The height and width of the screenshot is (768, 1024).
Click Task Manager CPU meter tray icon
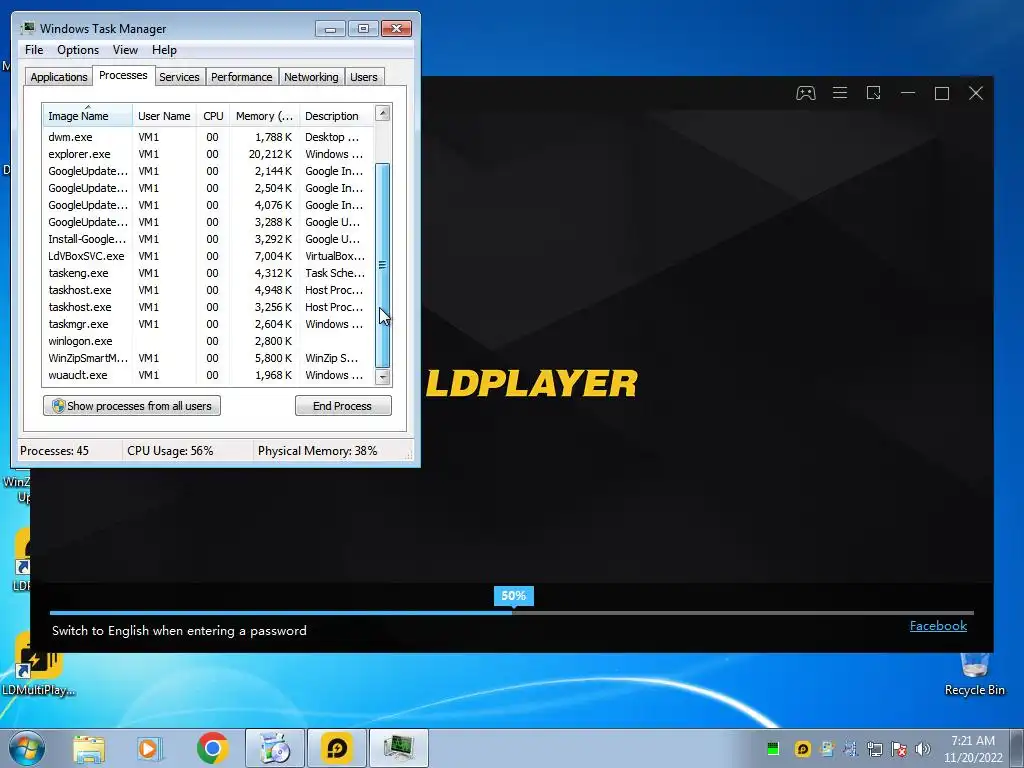[773, 748]
